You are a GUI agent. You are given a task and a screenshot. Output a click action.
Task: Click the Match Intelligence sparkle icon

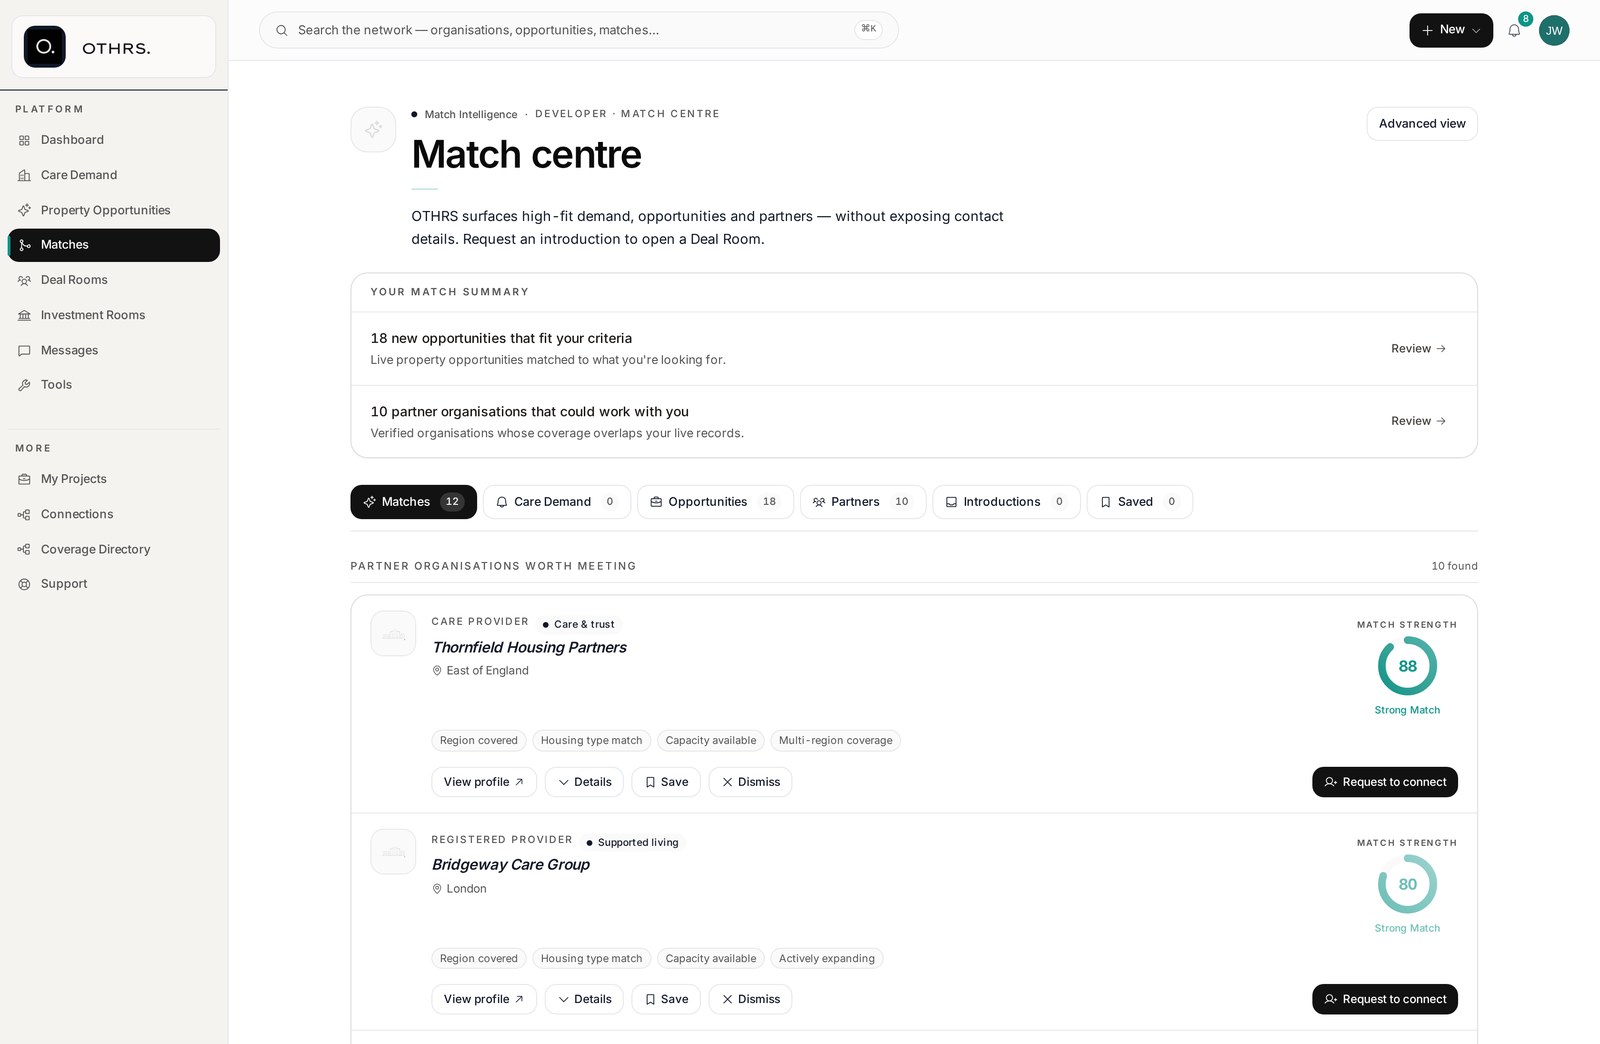373,130
